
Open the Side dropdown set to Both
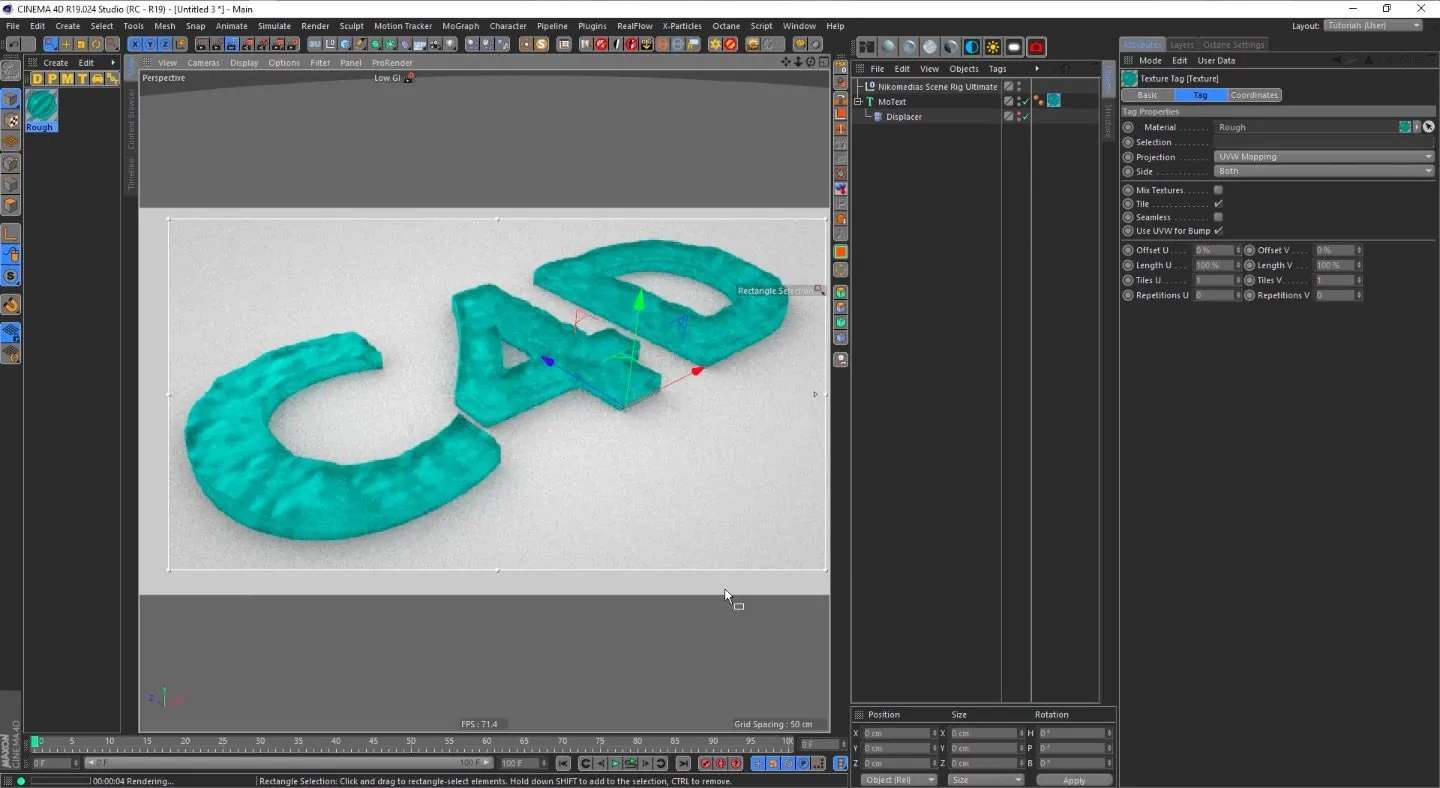[1322, 171]
